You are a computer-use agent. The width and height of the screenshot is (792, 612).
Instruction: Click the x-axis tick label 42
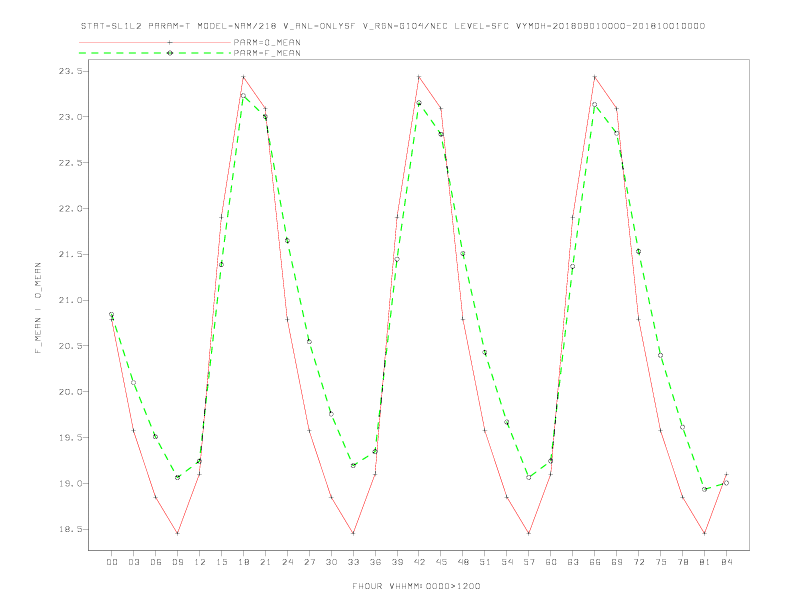pyautogui.click(x=419, y=562)
